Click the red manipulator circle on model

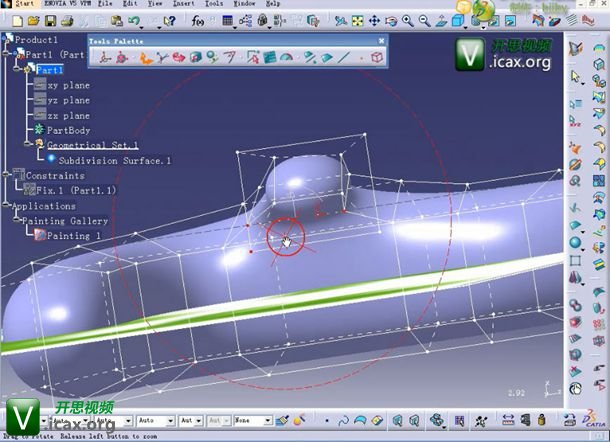tap(284, 237)
